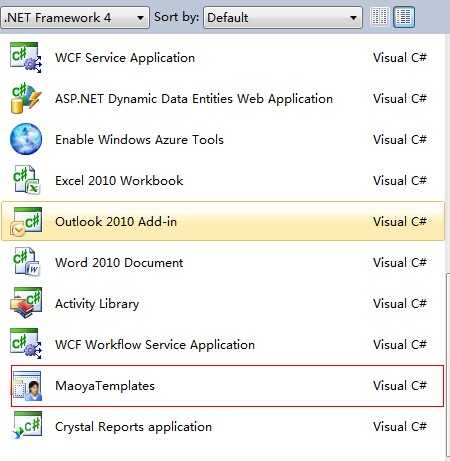The height and width of the screenshot is (461, 450).
Task: Click Visual C# label in Crystal Reports row
Action: (x=400, y=426)
